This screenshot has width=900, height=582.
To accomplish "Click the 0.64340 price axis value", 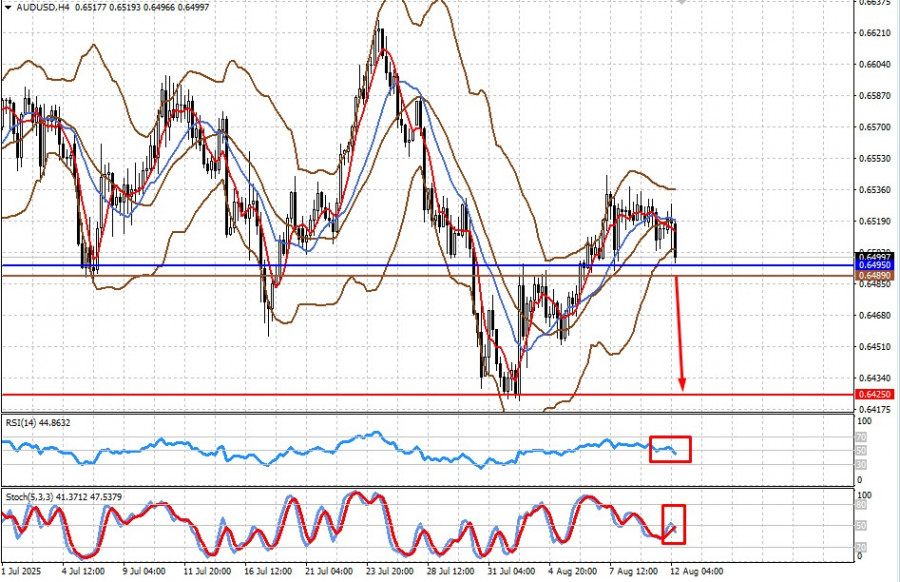I will coord(875,378).
